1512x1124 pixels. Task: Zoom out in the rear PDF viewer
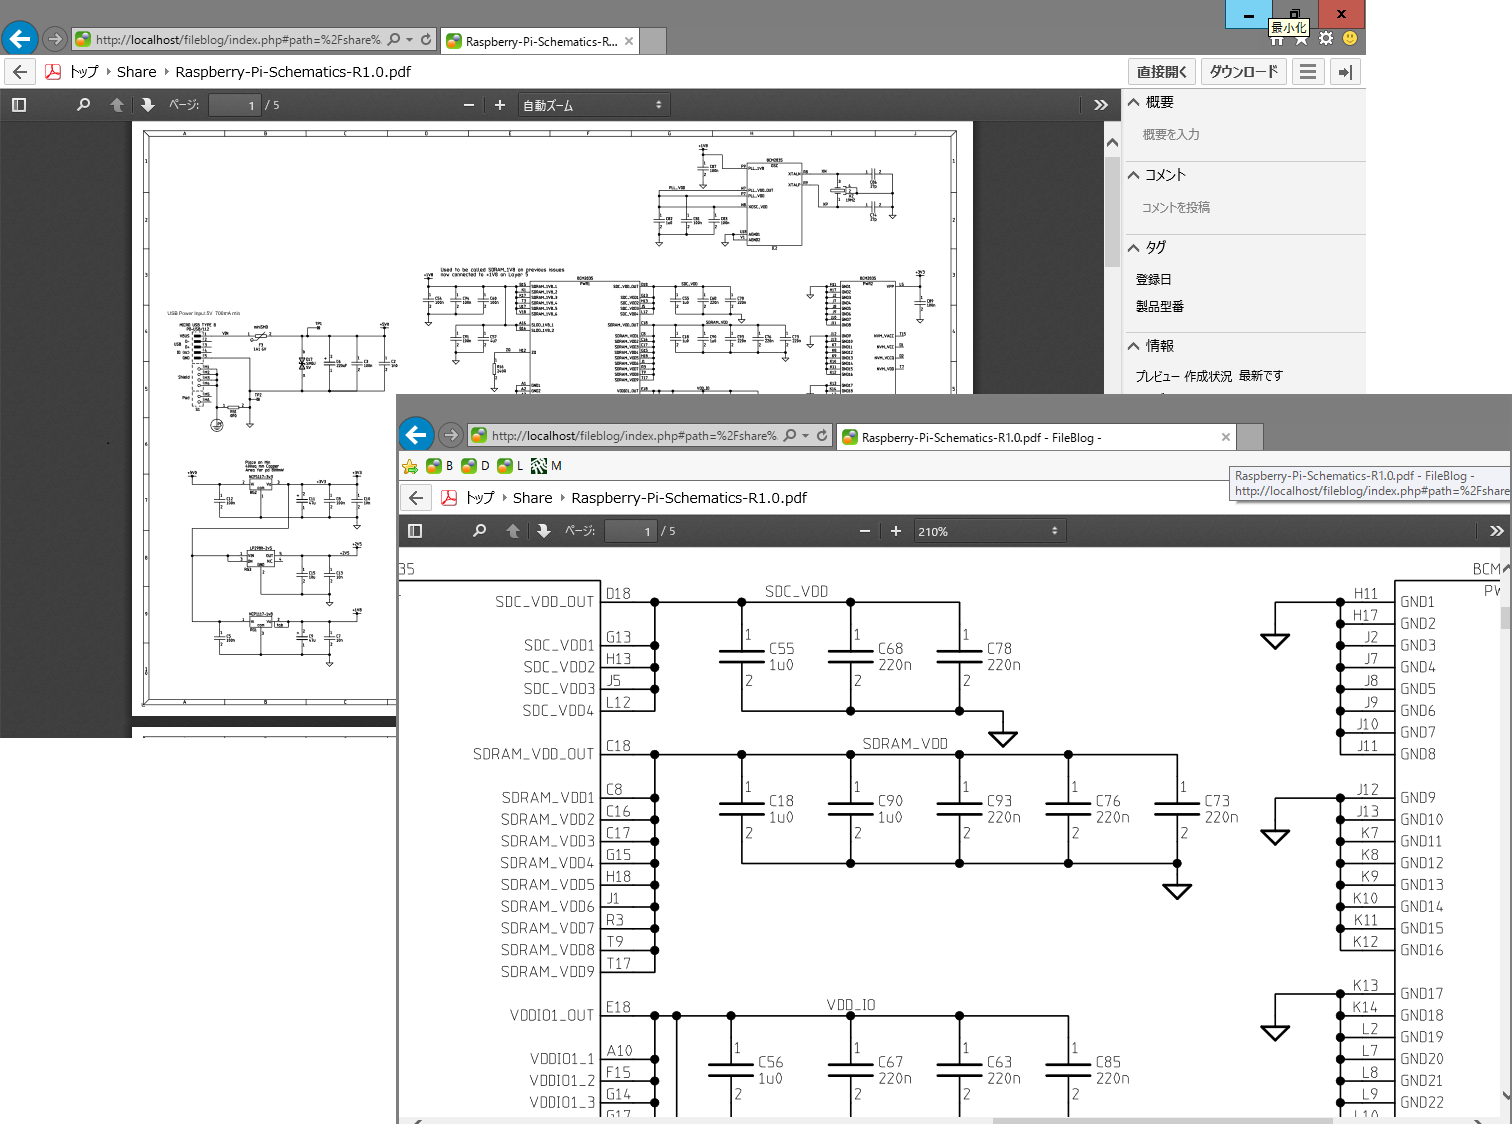click(x=469, y=105)
